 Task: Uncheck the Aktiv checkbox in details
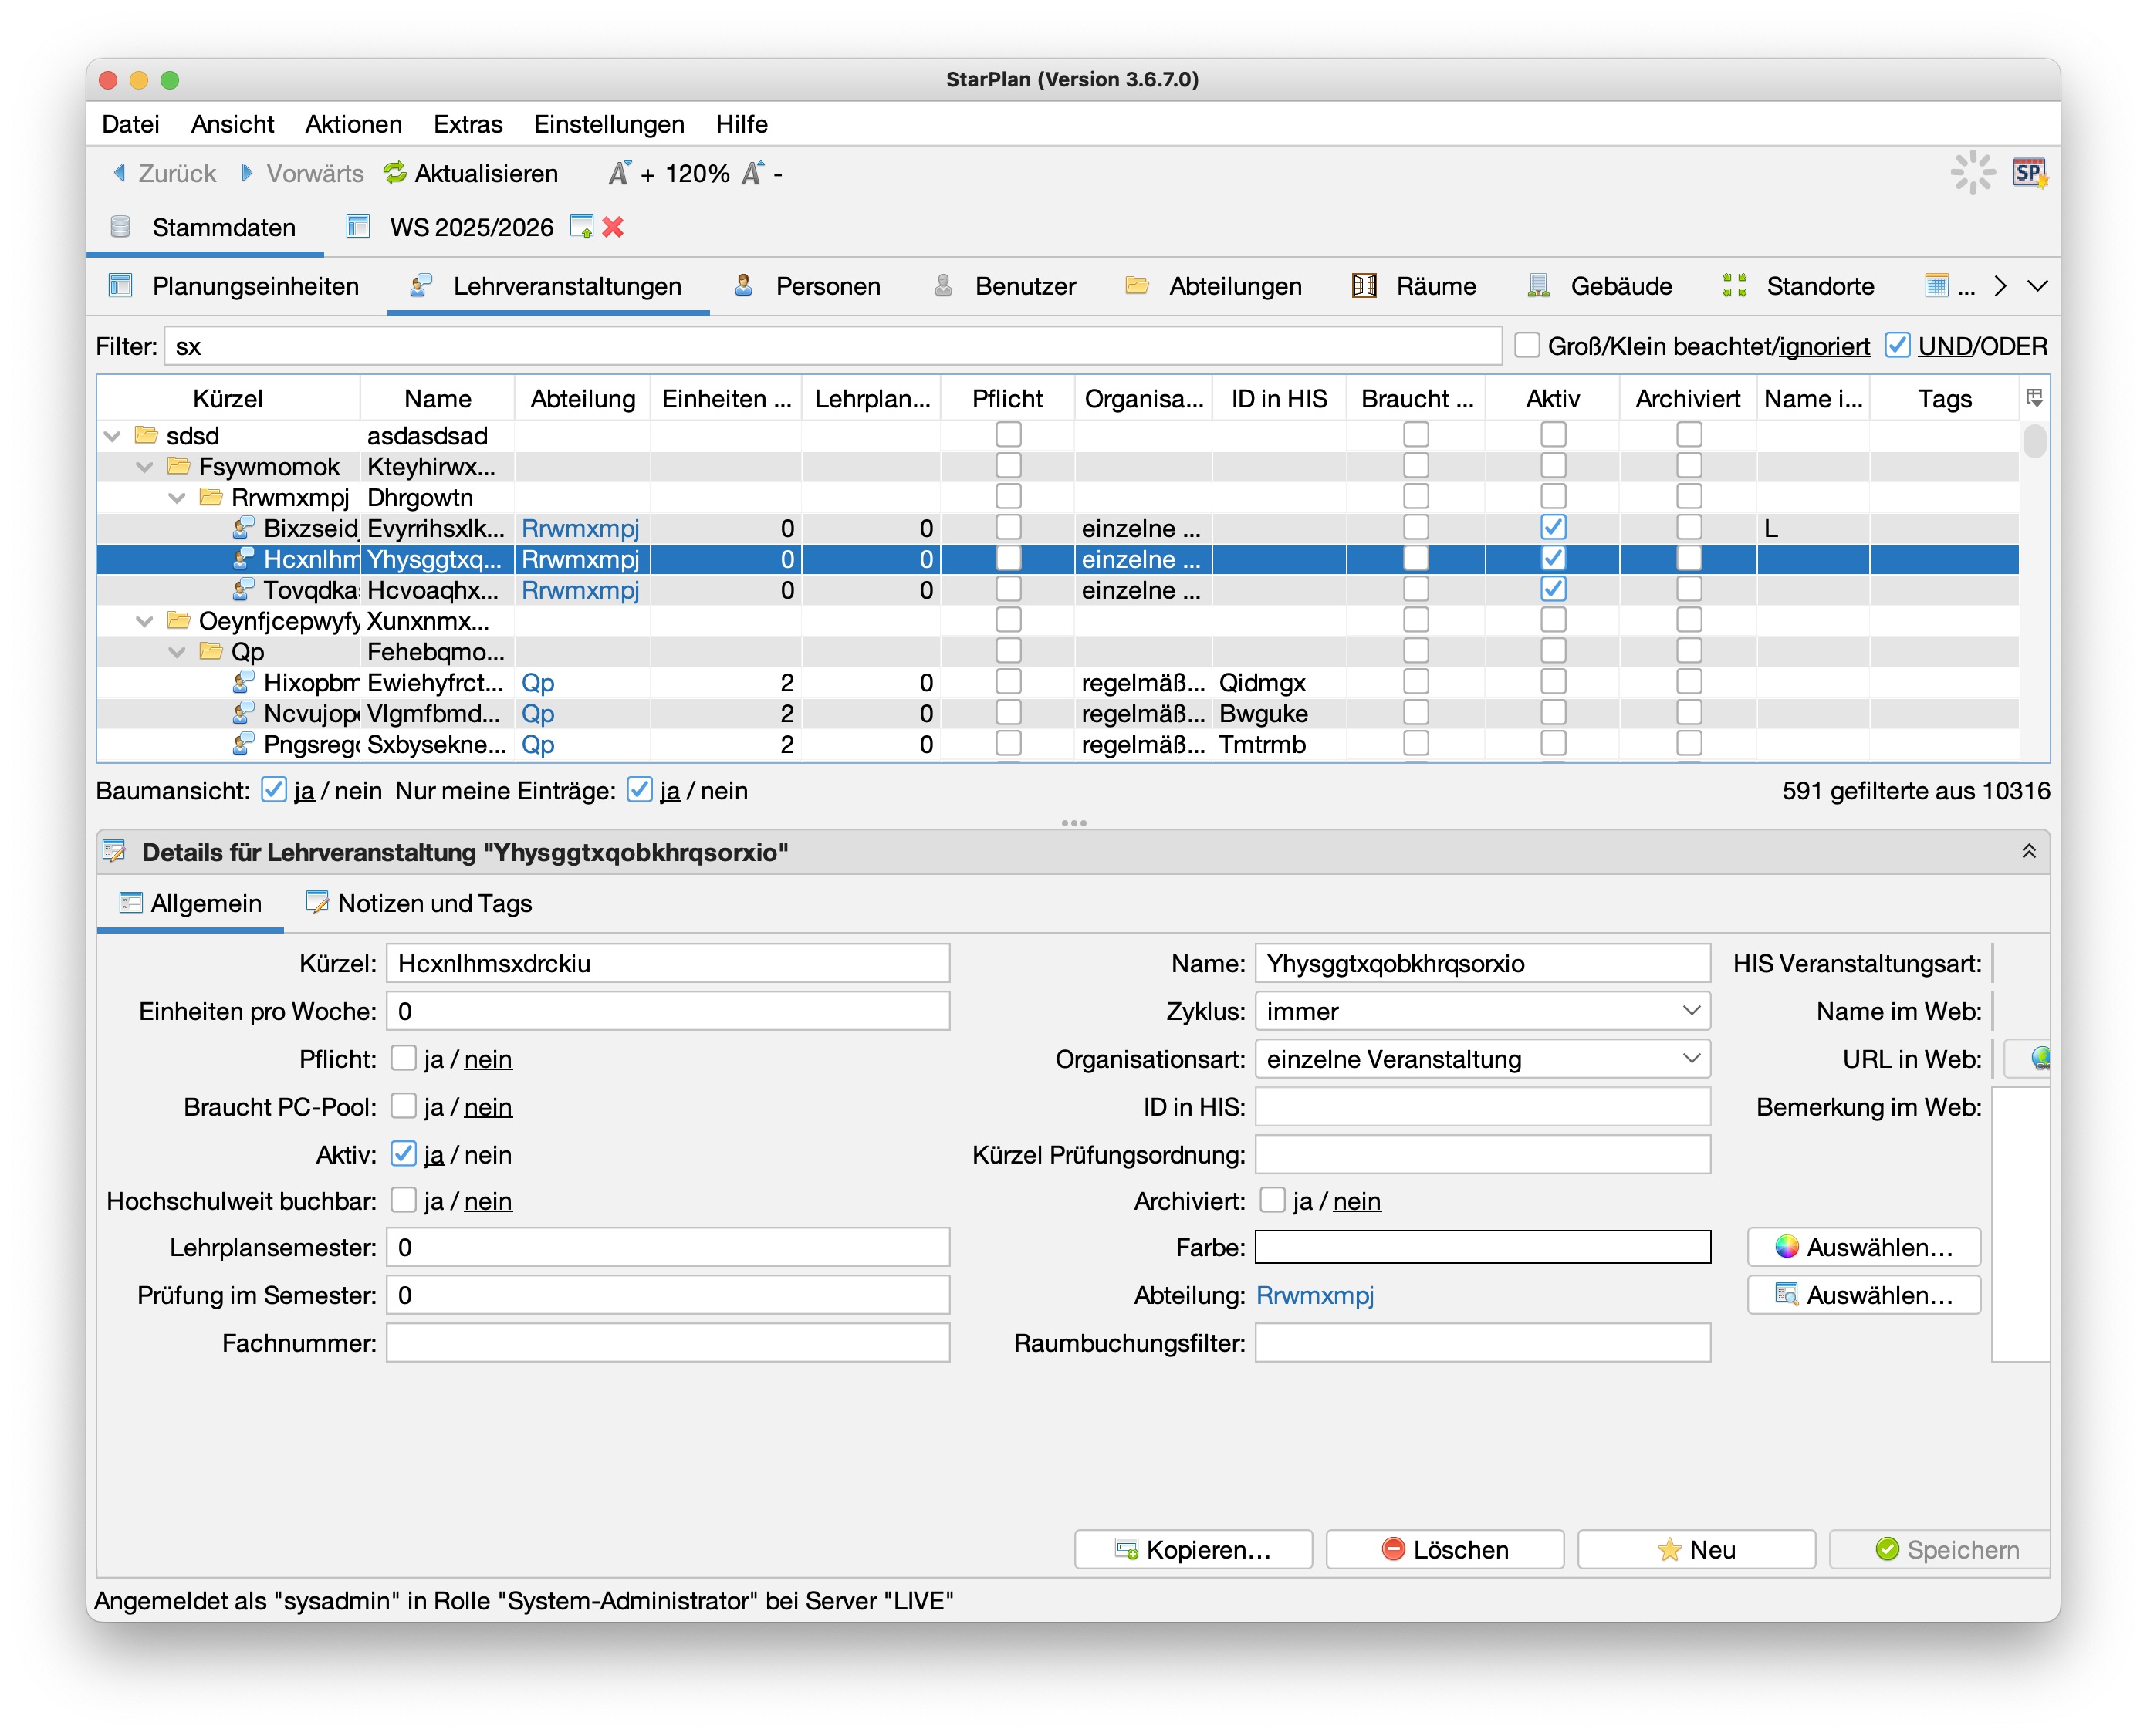point(403,1154)
